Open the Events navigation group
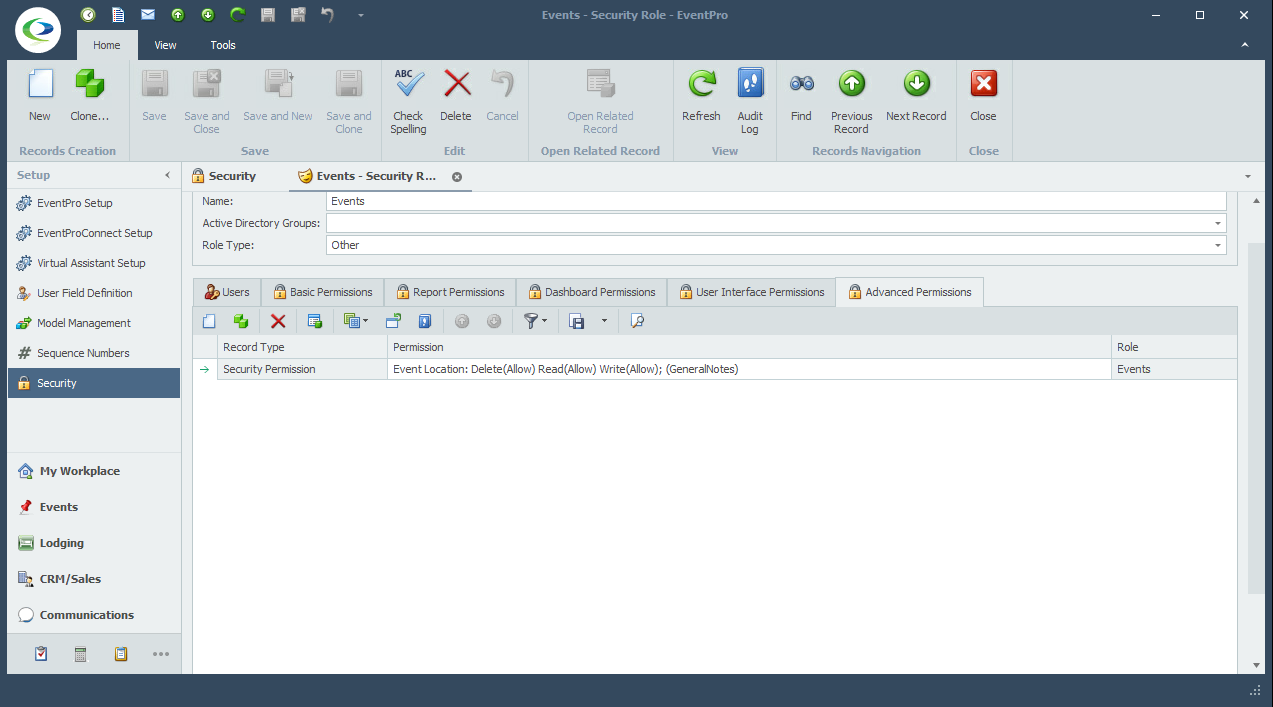Viewport: 1273px width, 707px height. click(94, 507)
